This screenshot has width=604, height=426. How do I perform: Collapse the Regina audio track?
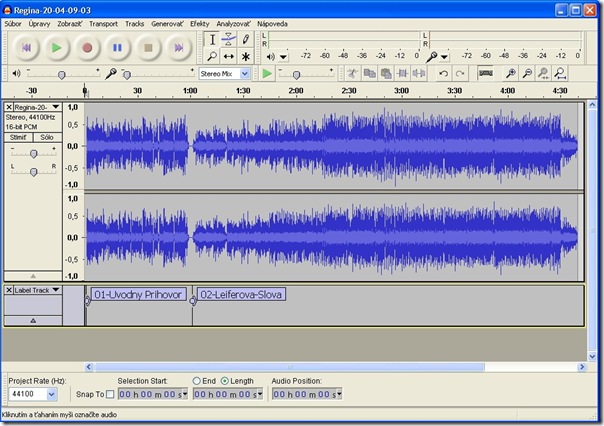click(33, 276)
